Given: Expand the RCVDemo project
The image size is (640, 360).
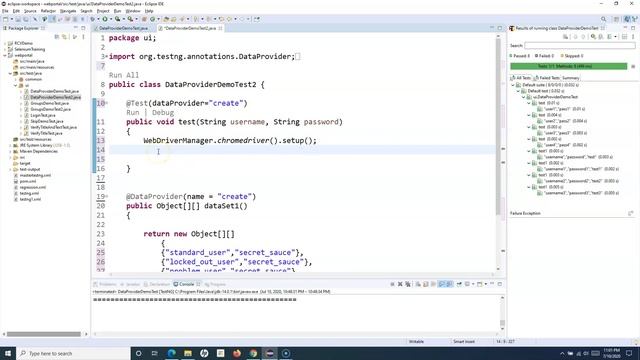Looking at the screenshot, I should tap(5, 43).
